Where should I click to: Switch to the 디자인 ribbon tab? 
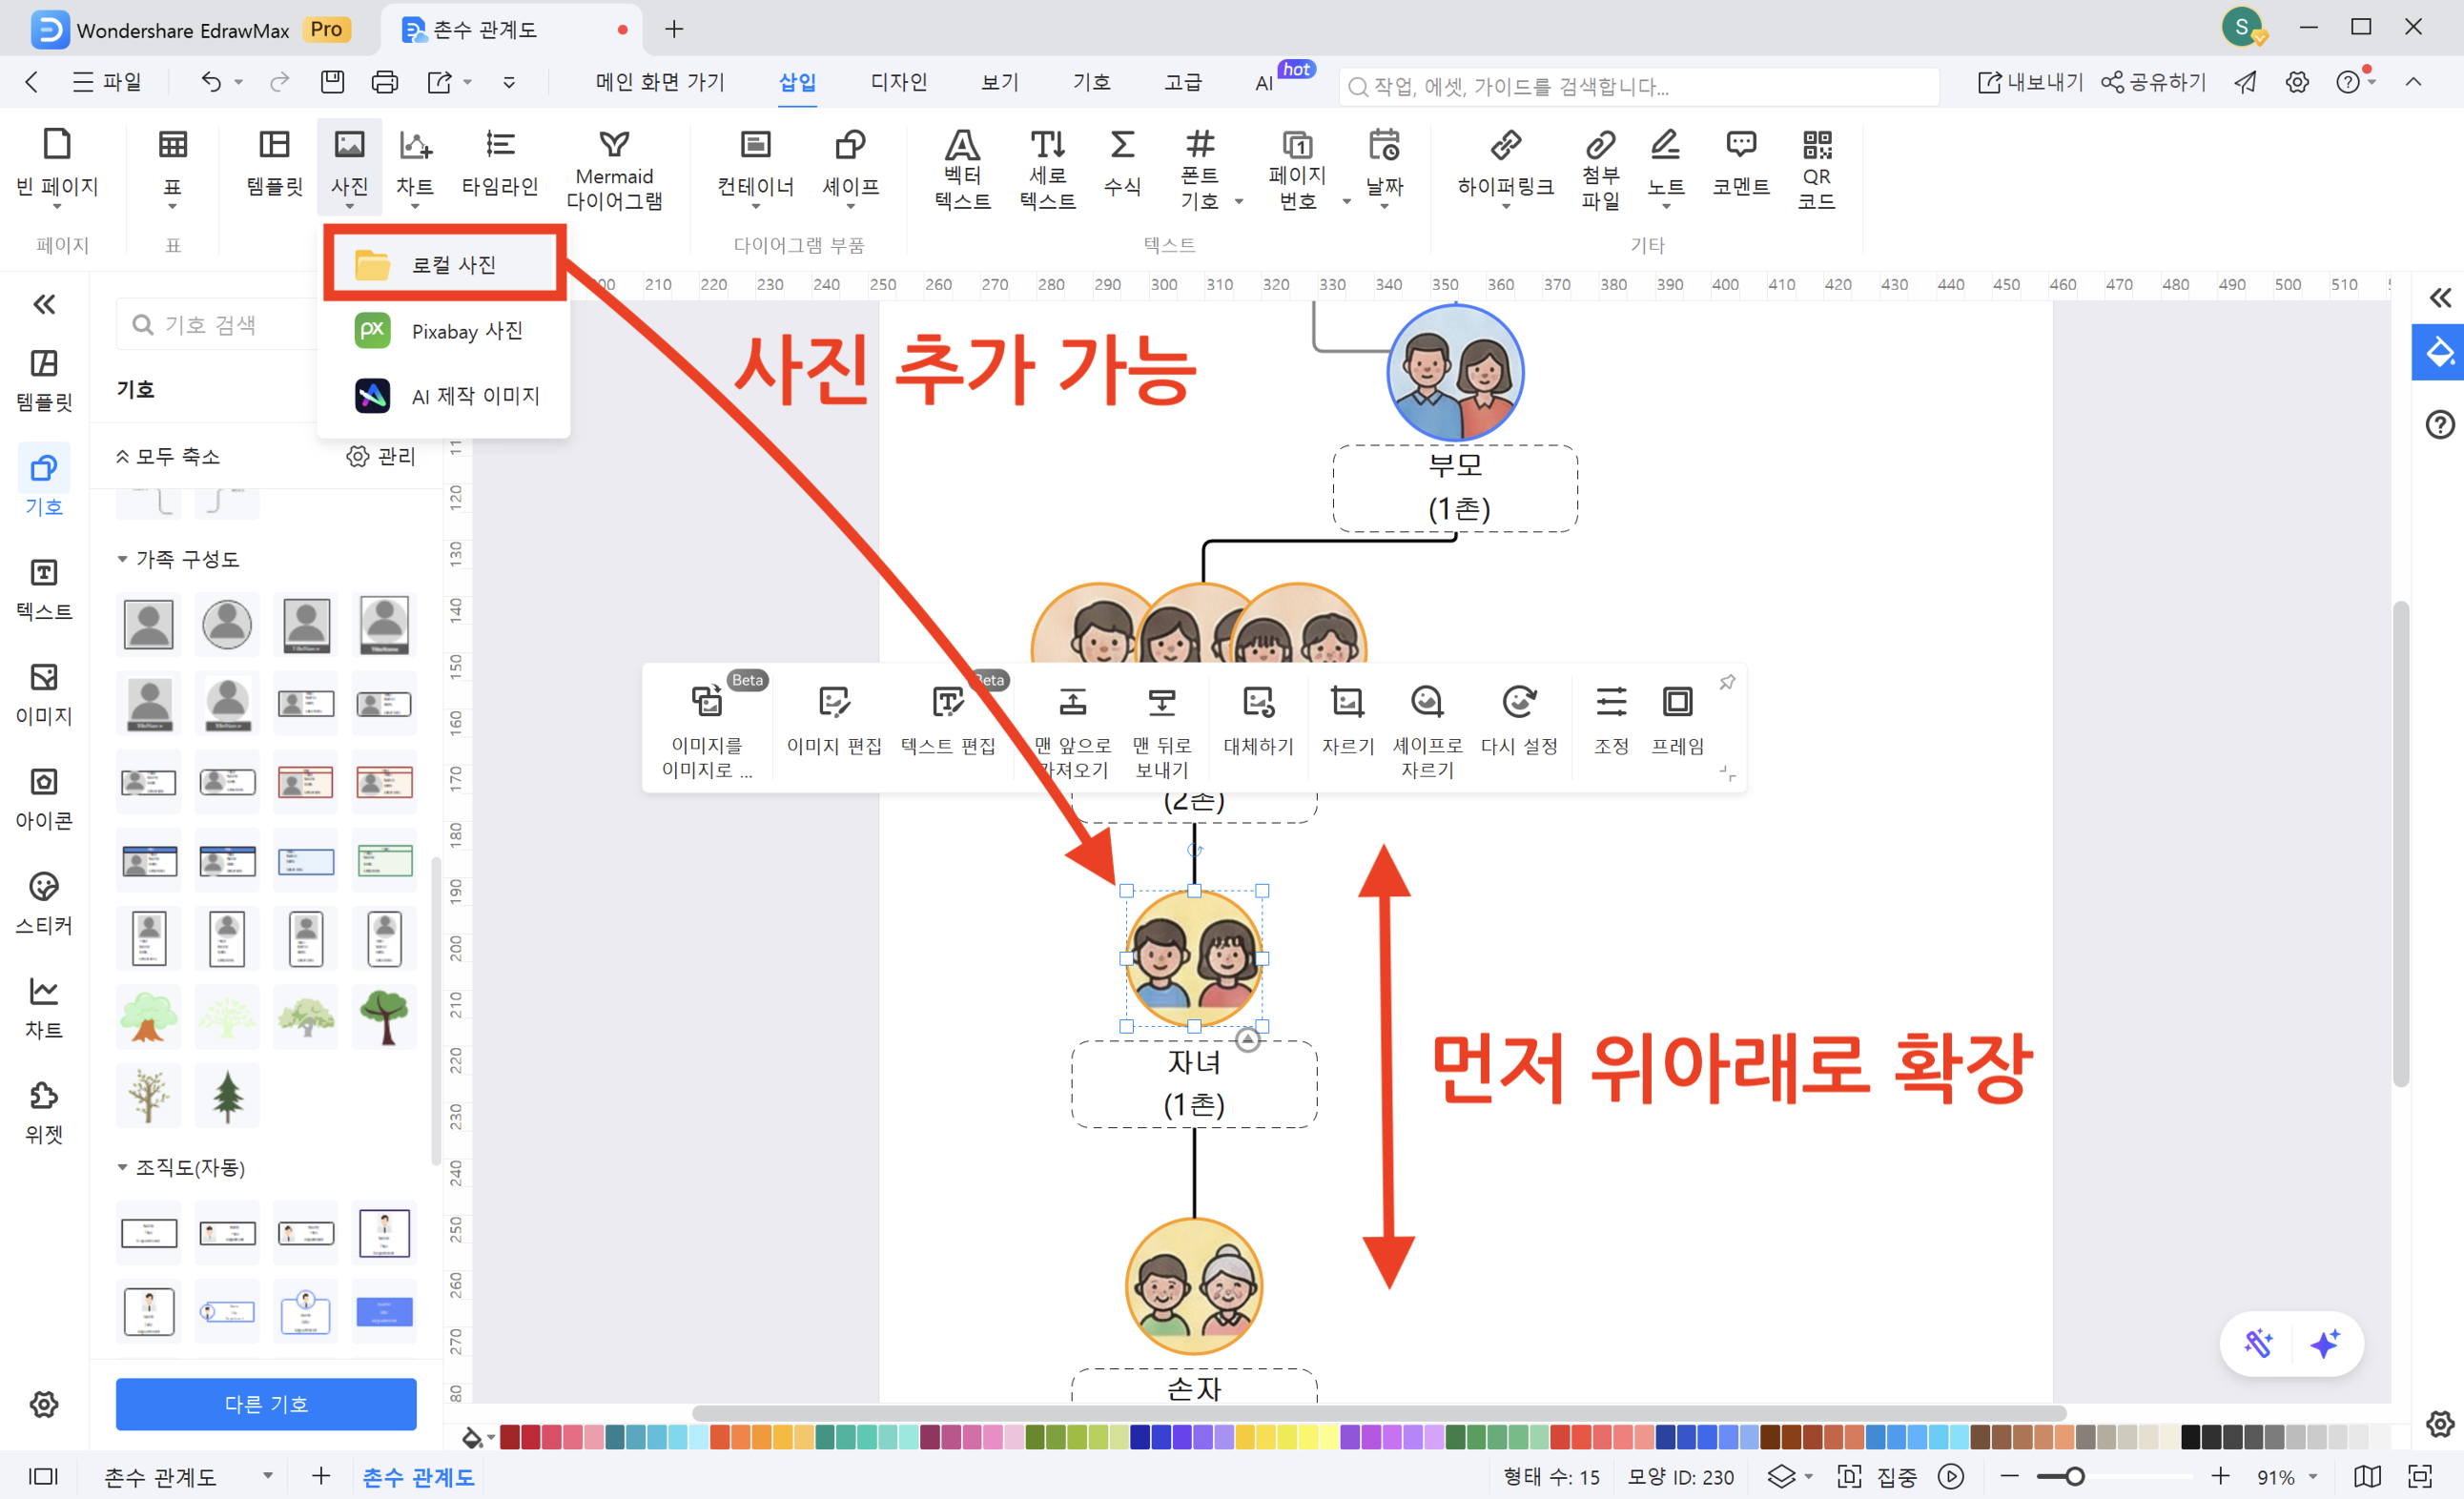coord(898,82)
